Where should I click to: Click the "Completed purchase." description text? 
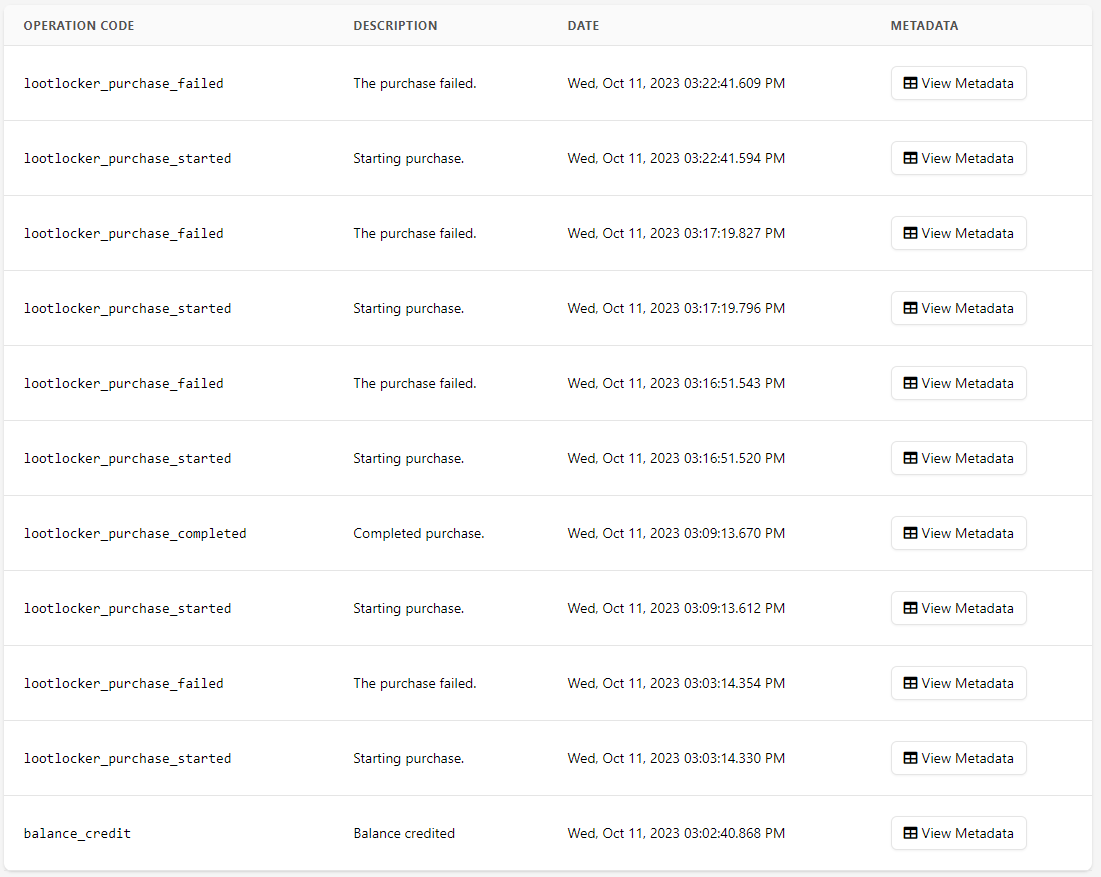point(418,533)
